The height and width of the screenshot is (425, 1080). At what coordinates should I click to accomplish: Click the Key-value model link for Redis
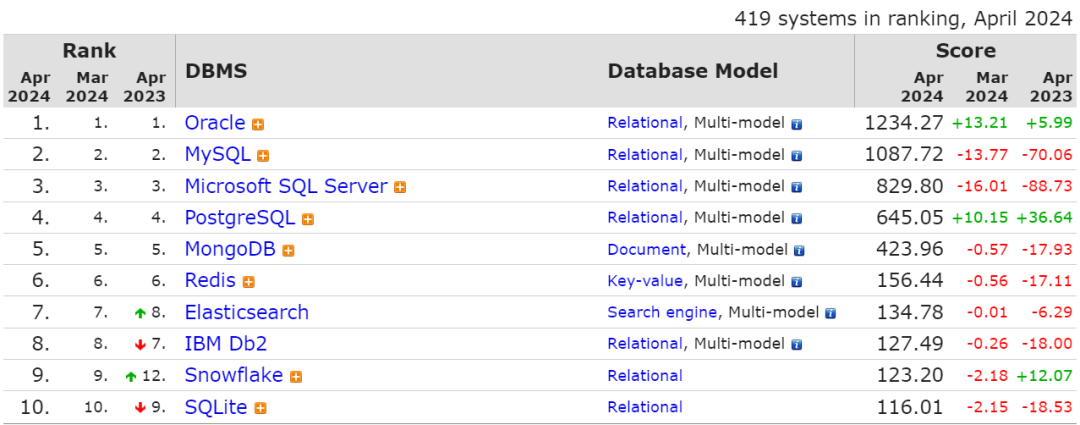point(645,281)
